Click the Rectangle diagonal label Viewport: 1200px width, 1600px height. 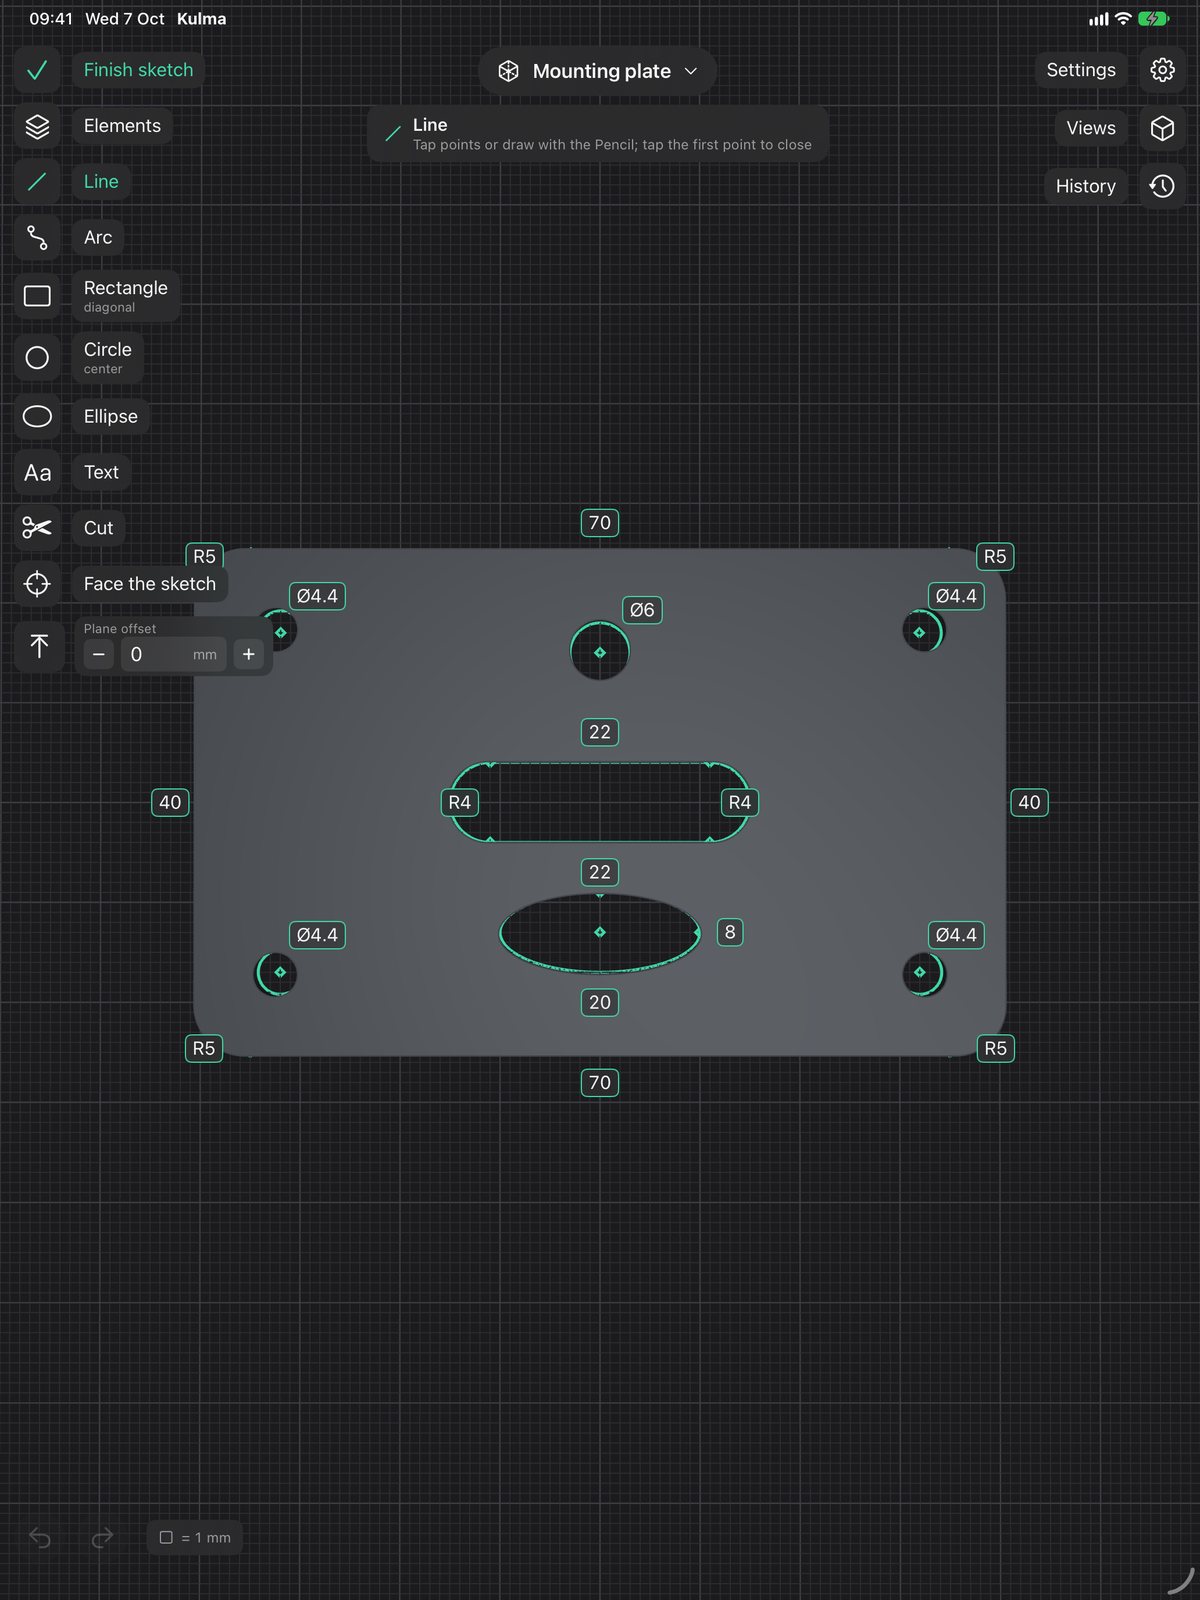(x=126, y=296)
